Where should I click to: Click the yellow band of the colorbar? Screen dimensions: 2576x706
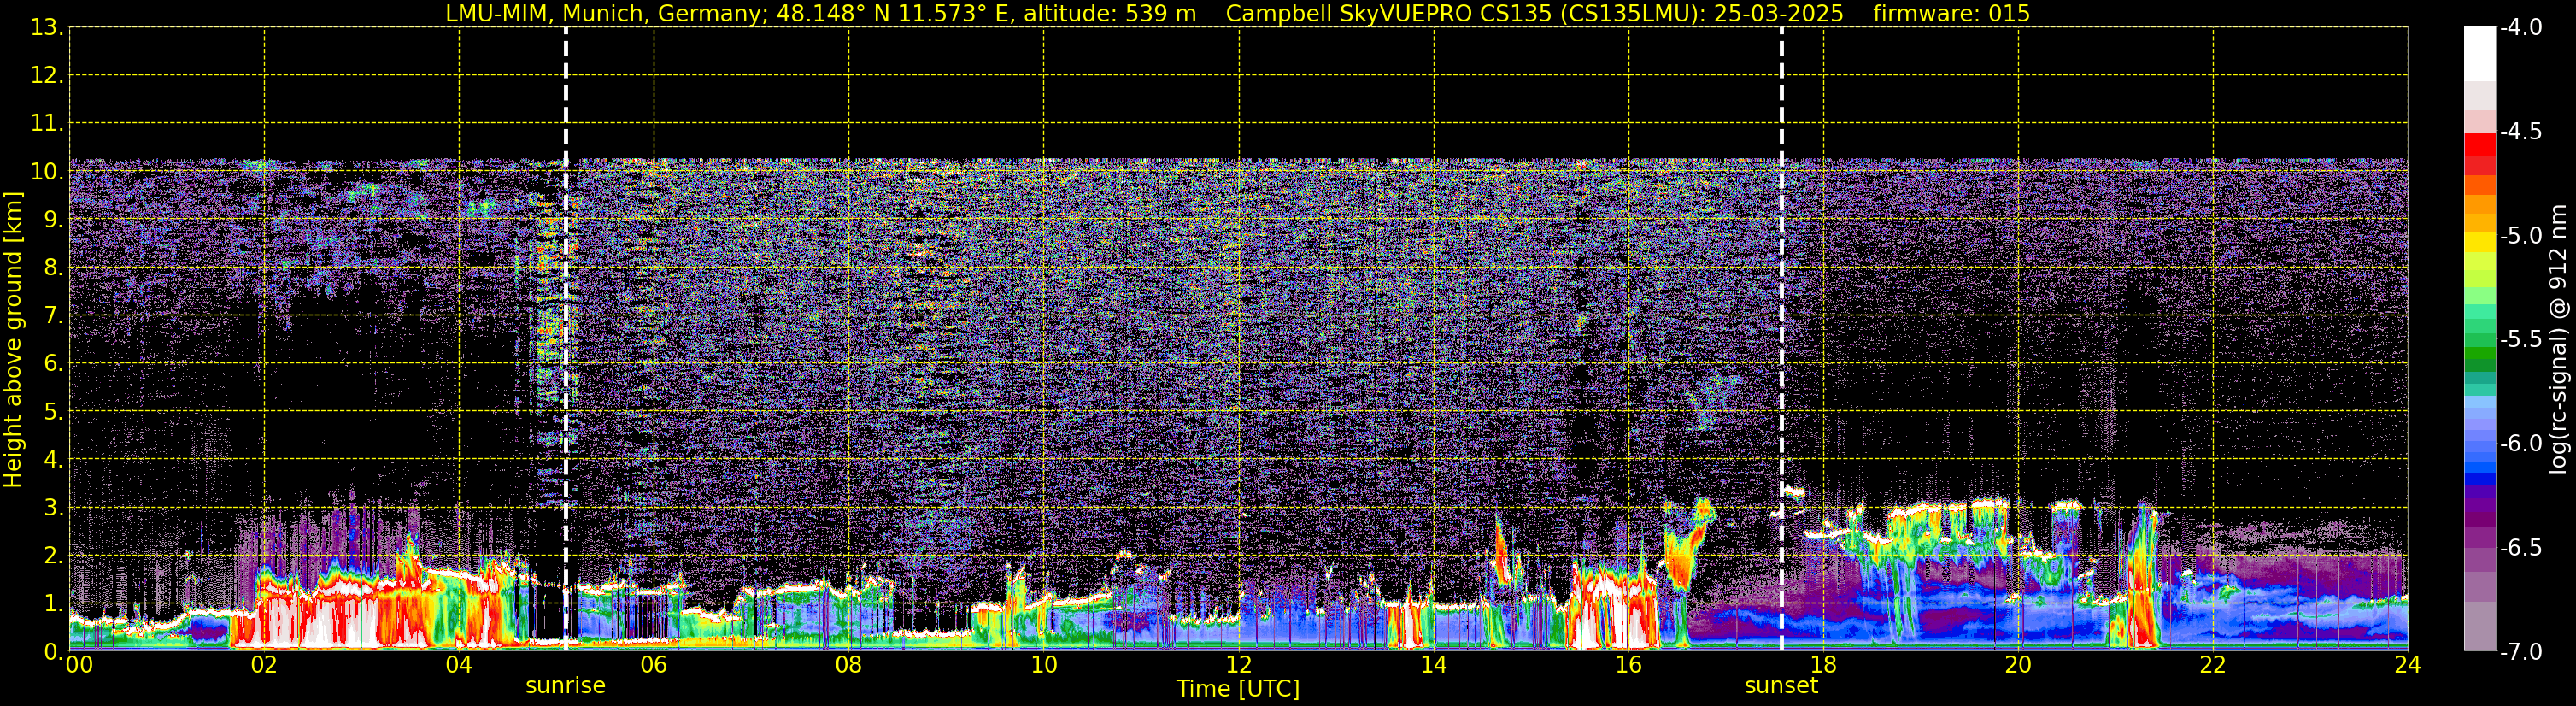pos(2480,243)
